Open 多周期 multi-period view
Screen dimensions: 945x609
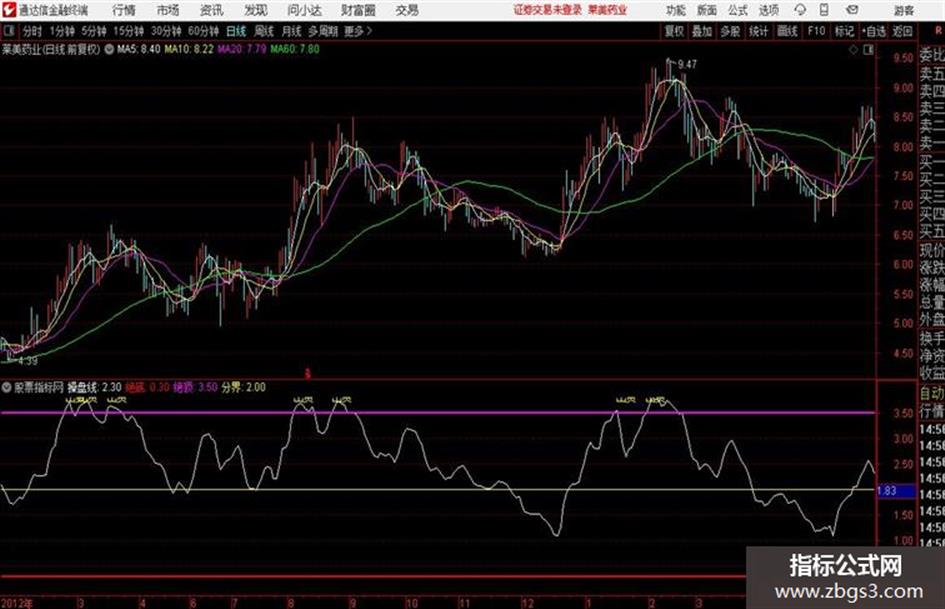pos(323,31)
